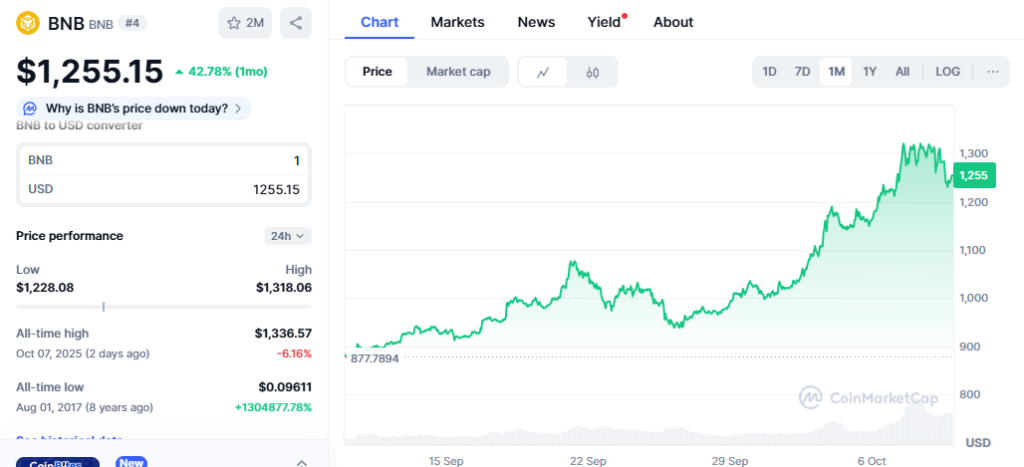Viewport: 1024px width, 467px height.
Task: Open the Markets tab
Action: [x=457, y=22]
